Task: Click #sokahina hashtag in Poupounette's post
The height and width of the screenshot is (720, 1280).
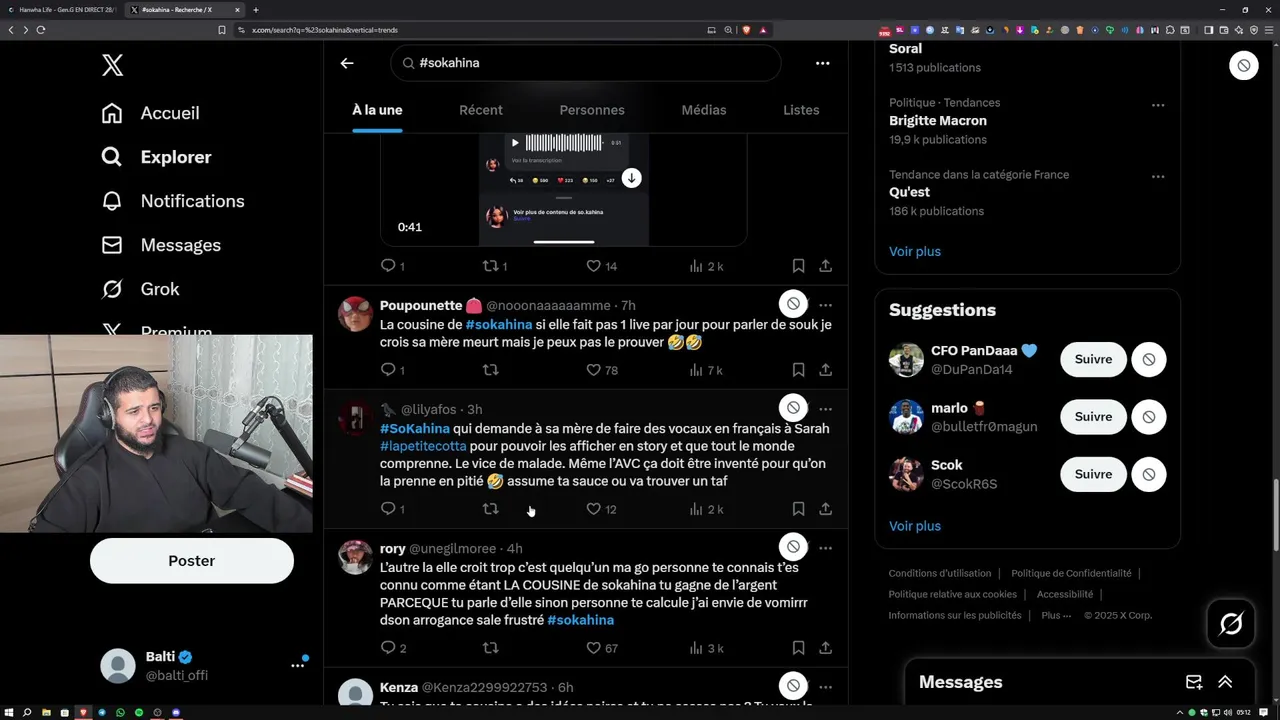Action: click(499, 325)
